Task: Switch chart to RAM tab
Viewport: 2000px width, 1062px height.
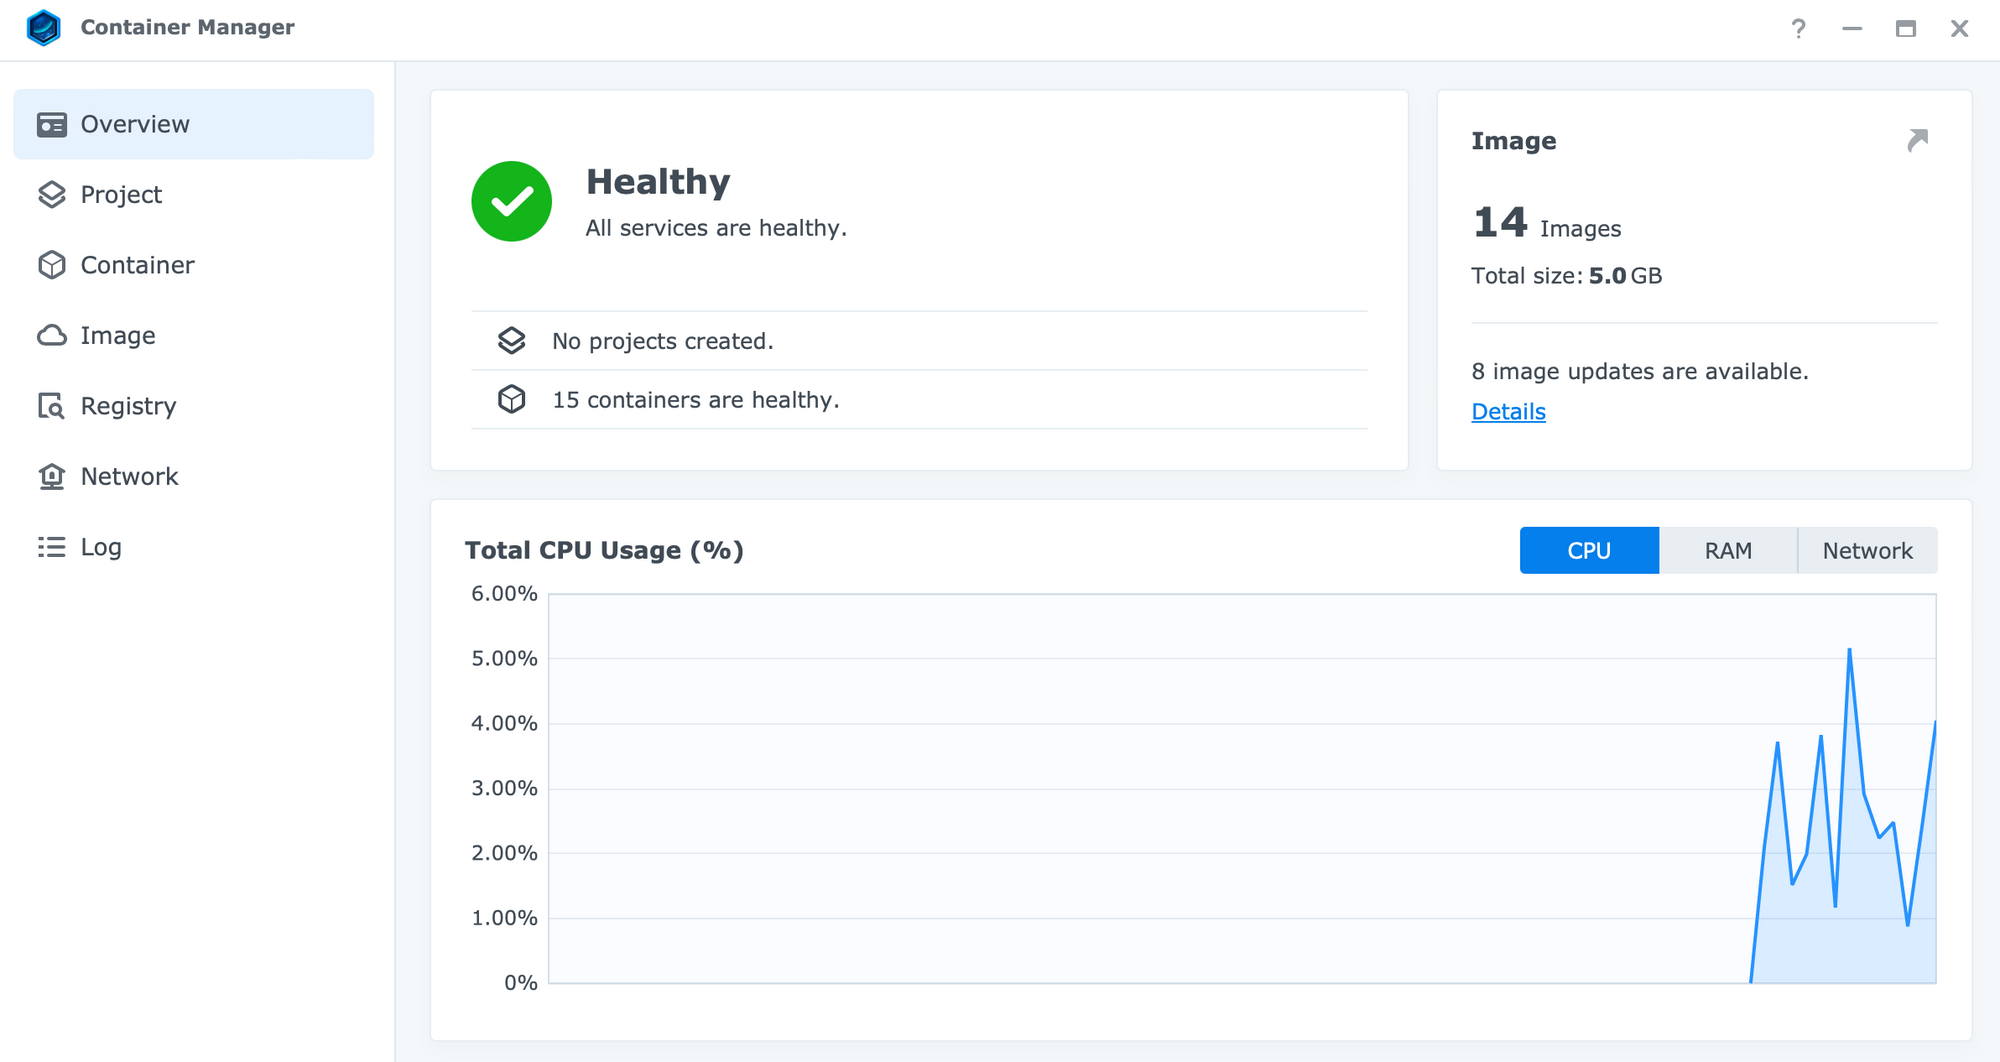Action: (1728, 550)
